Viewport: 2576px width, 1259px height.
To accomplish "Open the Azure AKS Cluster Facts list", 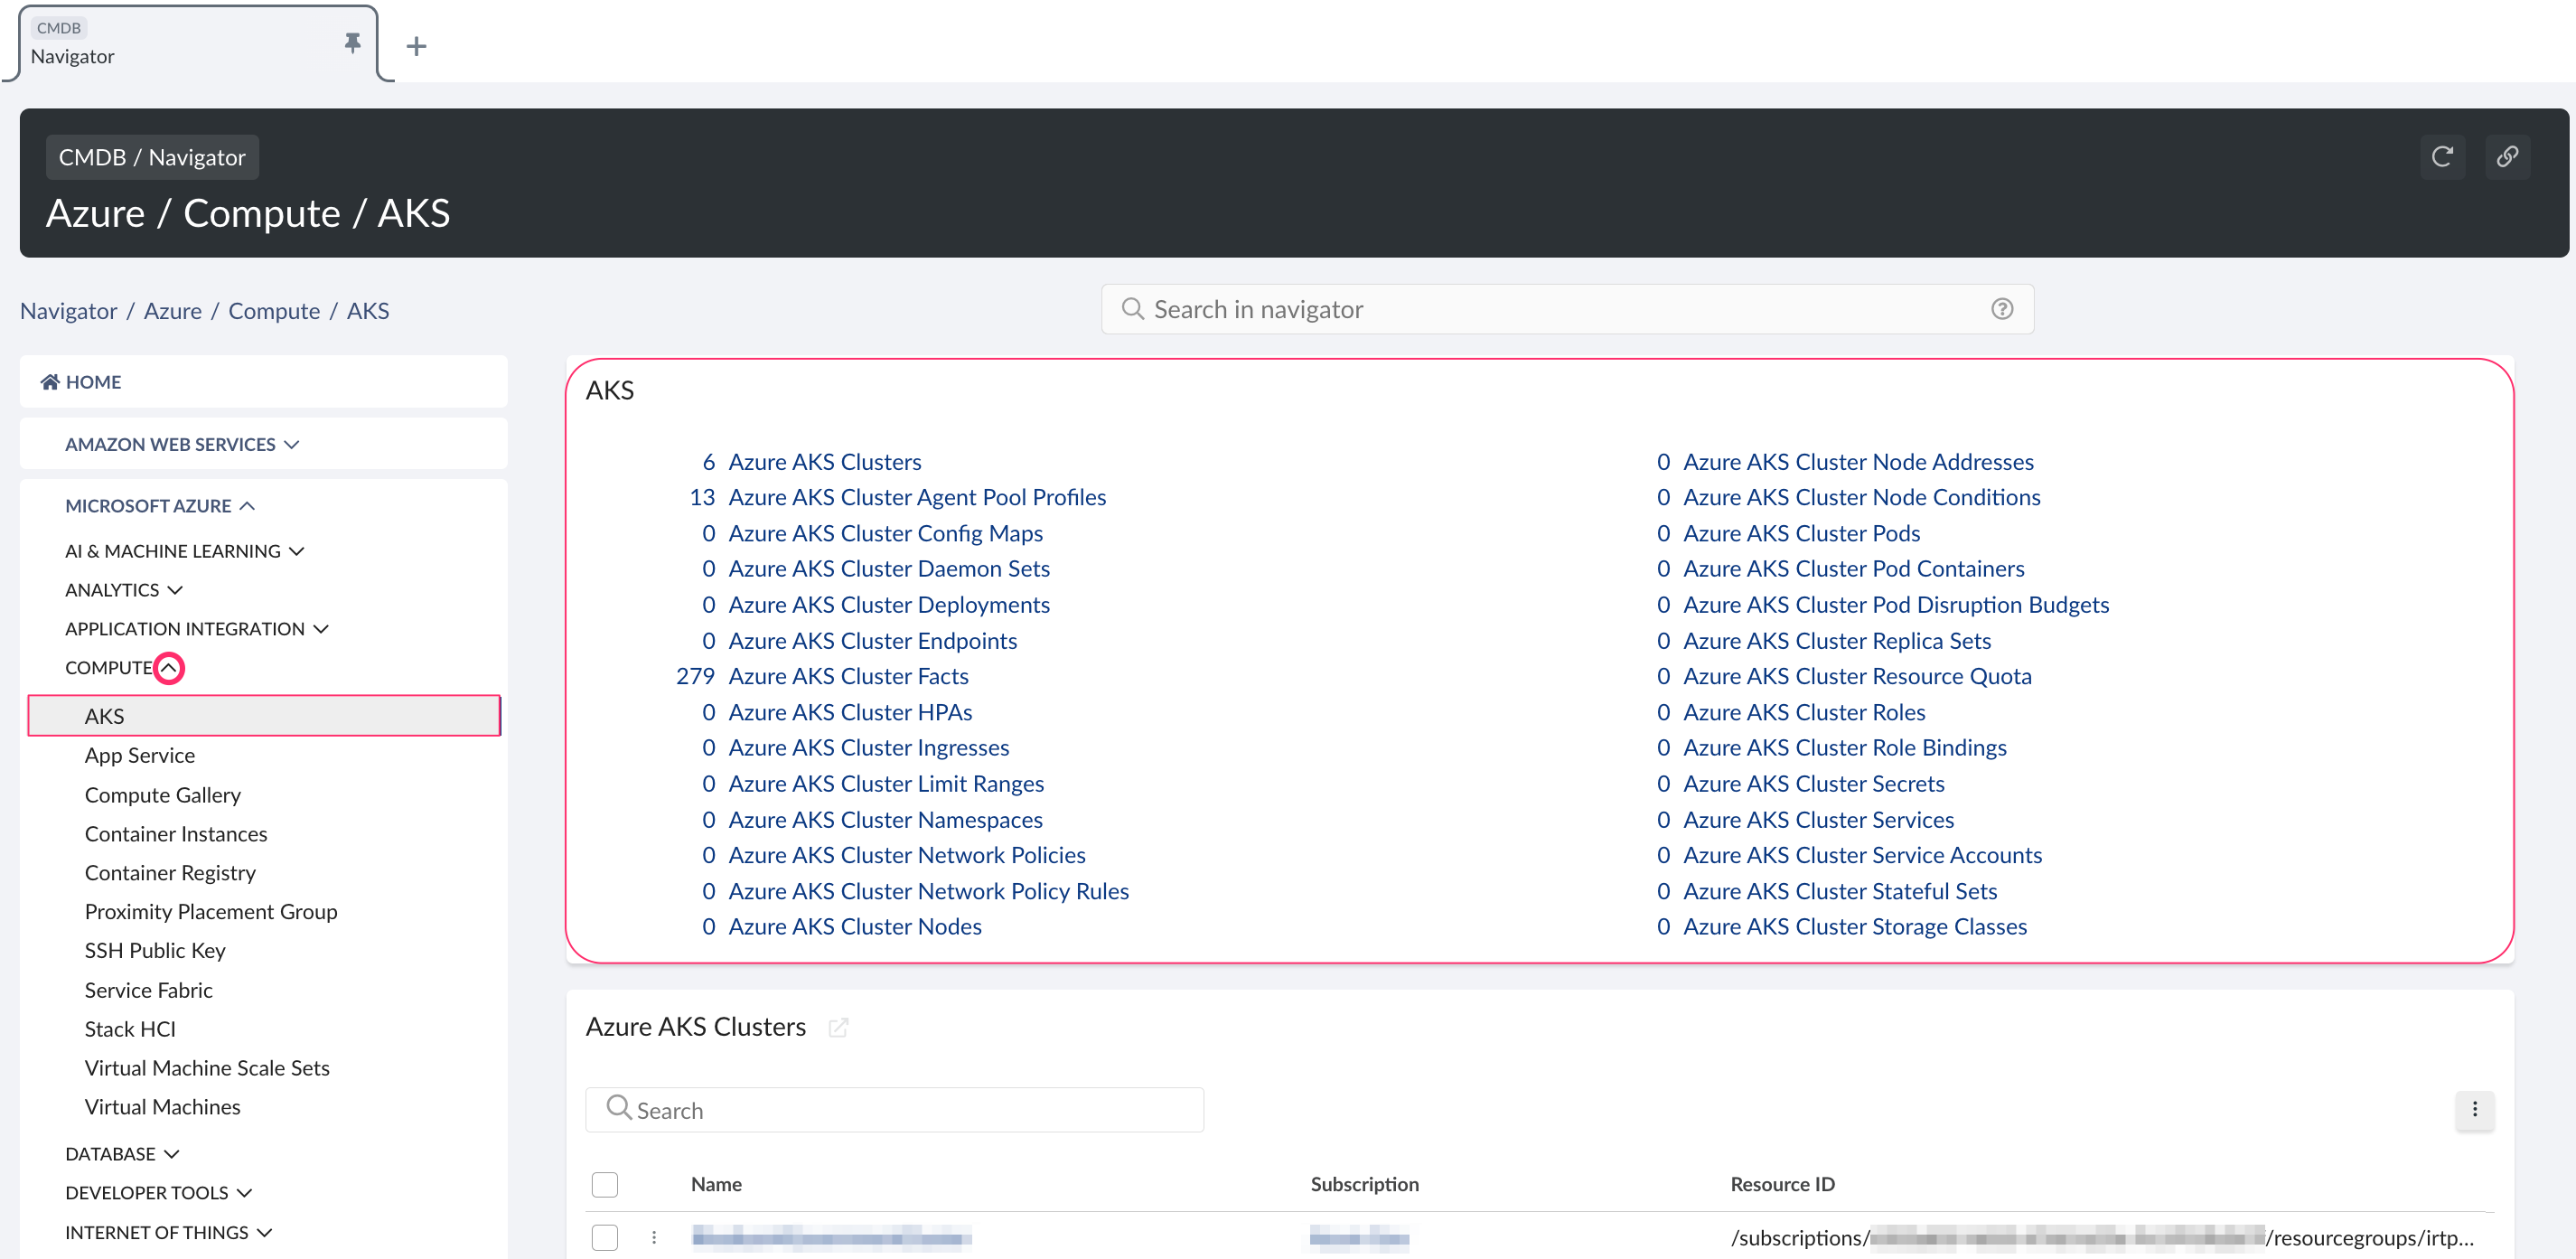I will click(849, 676).
